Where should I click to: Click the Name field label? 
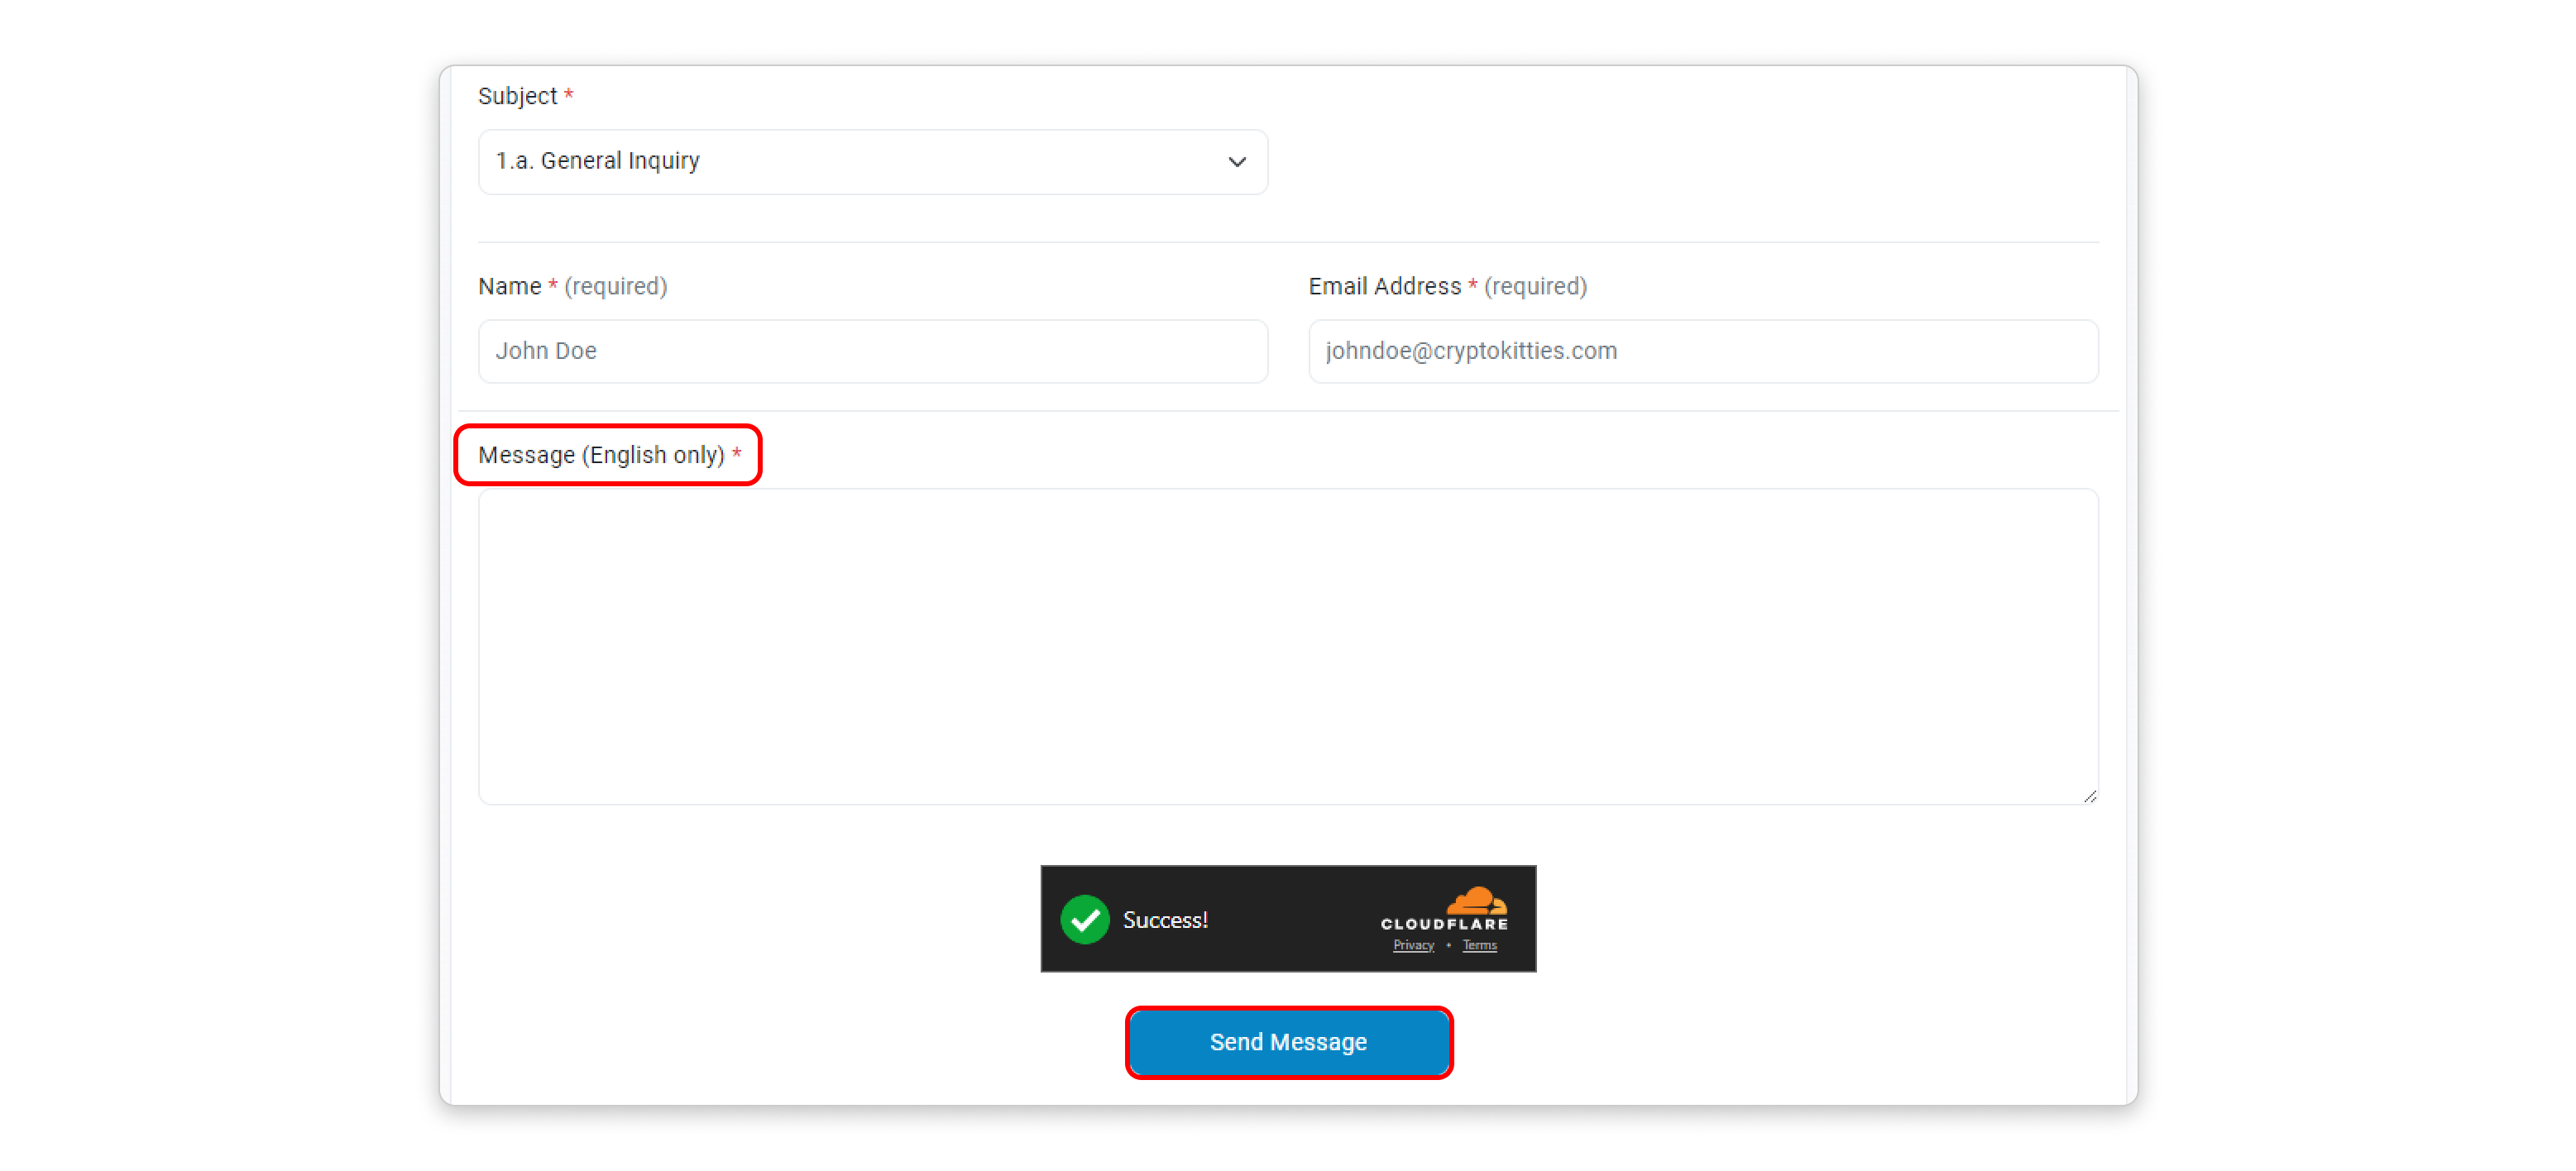point(509,286)
